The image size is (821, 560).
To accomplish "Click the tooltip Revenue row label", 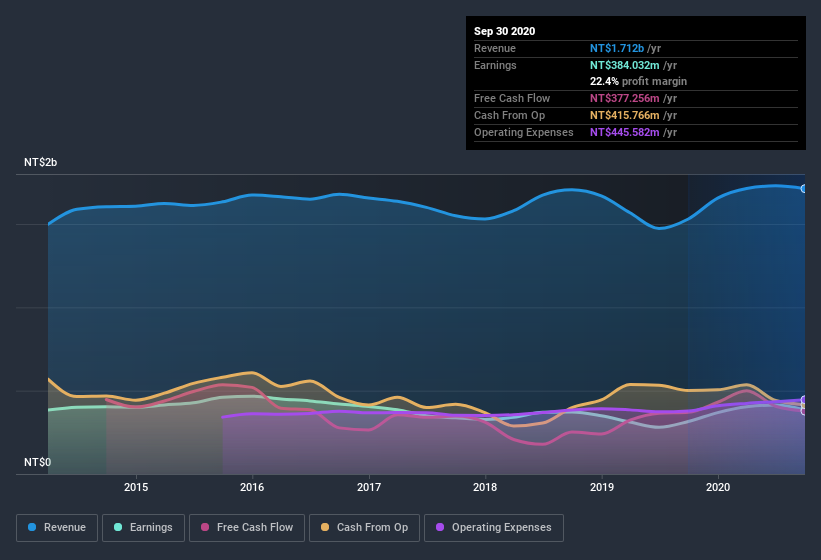I will (495, 48).
